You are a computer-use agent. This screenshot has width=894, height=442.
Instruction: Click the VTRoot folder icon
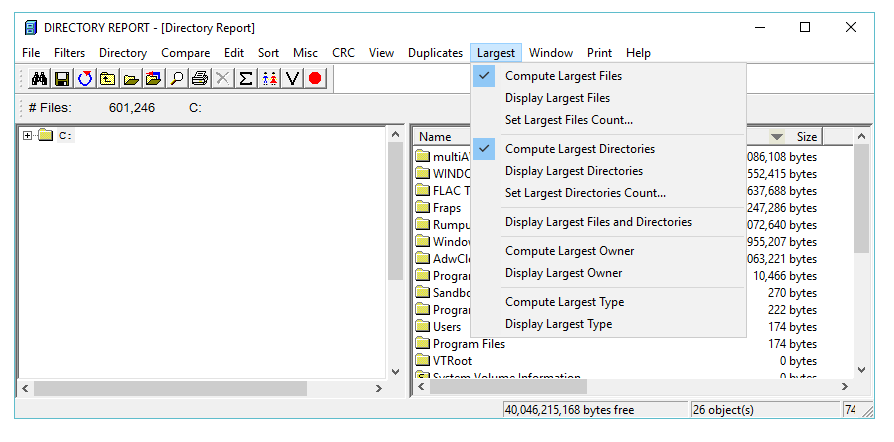422,360
